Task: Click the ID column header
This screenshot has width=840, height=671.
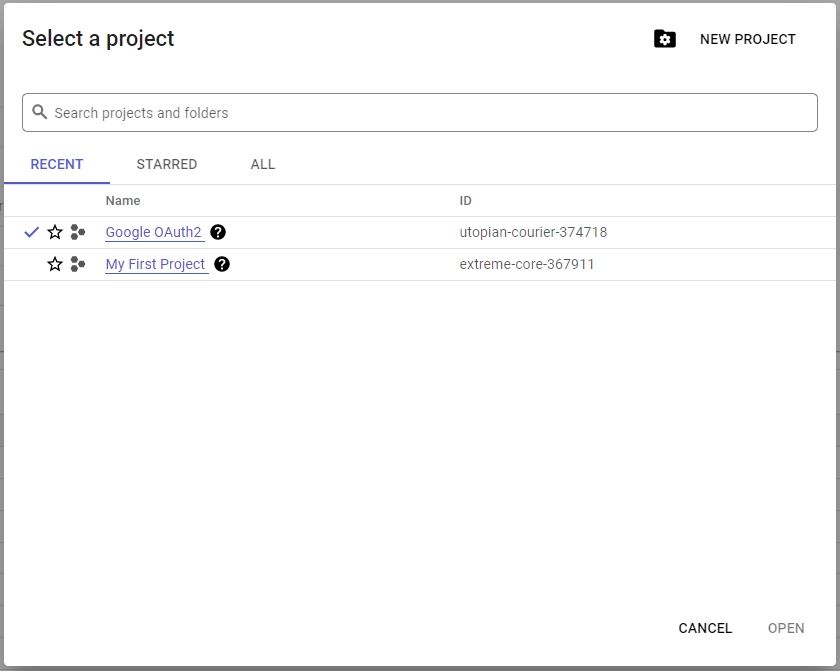Action: click(x=465, y=201)
